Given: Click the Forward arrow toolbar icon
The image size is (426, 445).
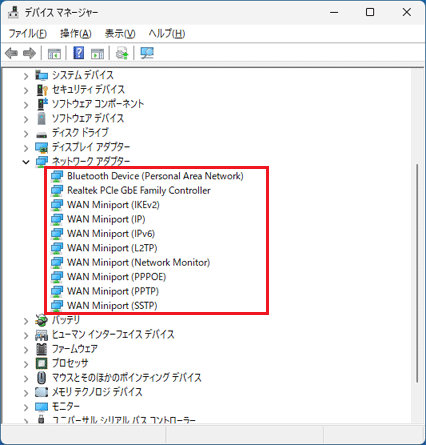Looking at the screenshot, I should (x=29, y=53).
